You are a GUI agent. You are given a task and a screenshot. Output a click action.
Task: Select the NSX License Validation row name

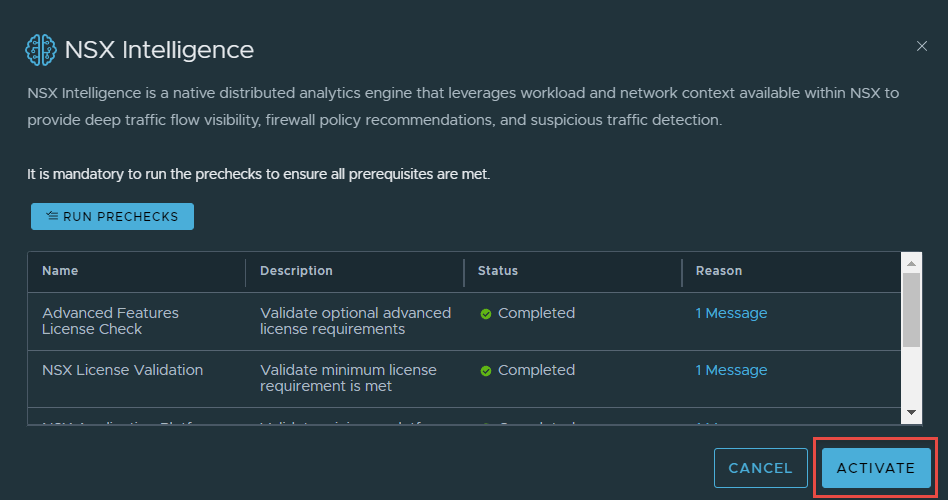(x=123, y=370)
